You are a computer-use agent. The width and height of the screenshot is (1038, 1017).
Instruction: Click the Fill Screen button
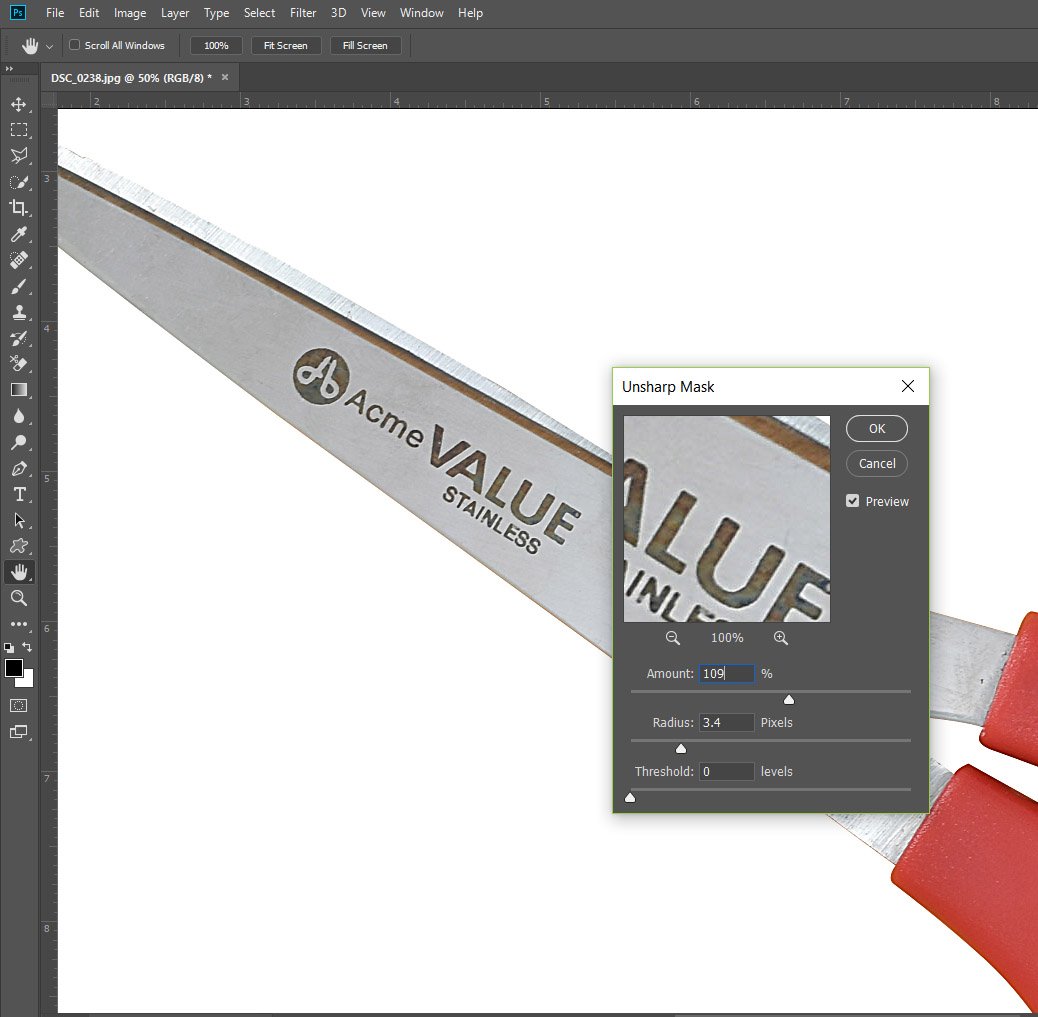click(365, 46)
